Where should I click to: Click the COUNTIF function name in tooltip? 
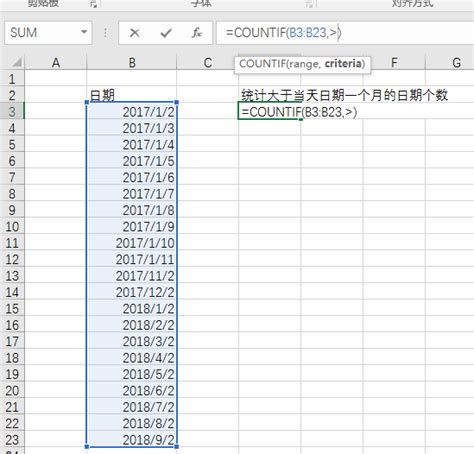262,64
